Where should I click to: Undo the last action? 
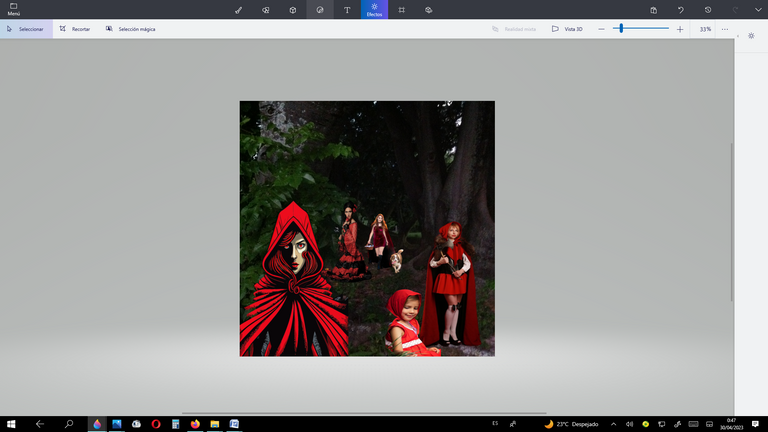click(x=681, y=10)
